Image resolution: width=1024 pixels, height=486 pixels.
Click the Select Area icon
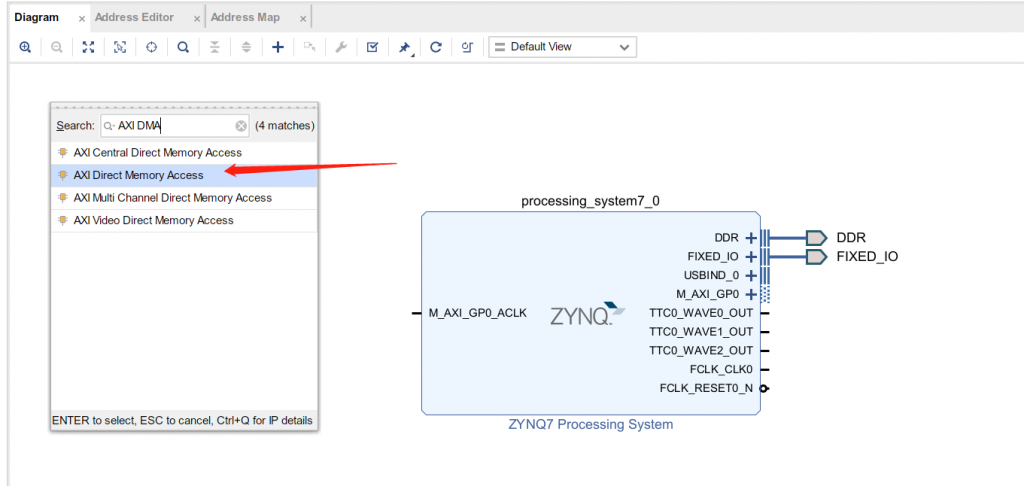coord(120,47)
